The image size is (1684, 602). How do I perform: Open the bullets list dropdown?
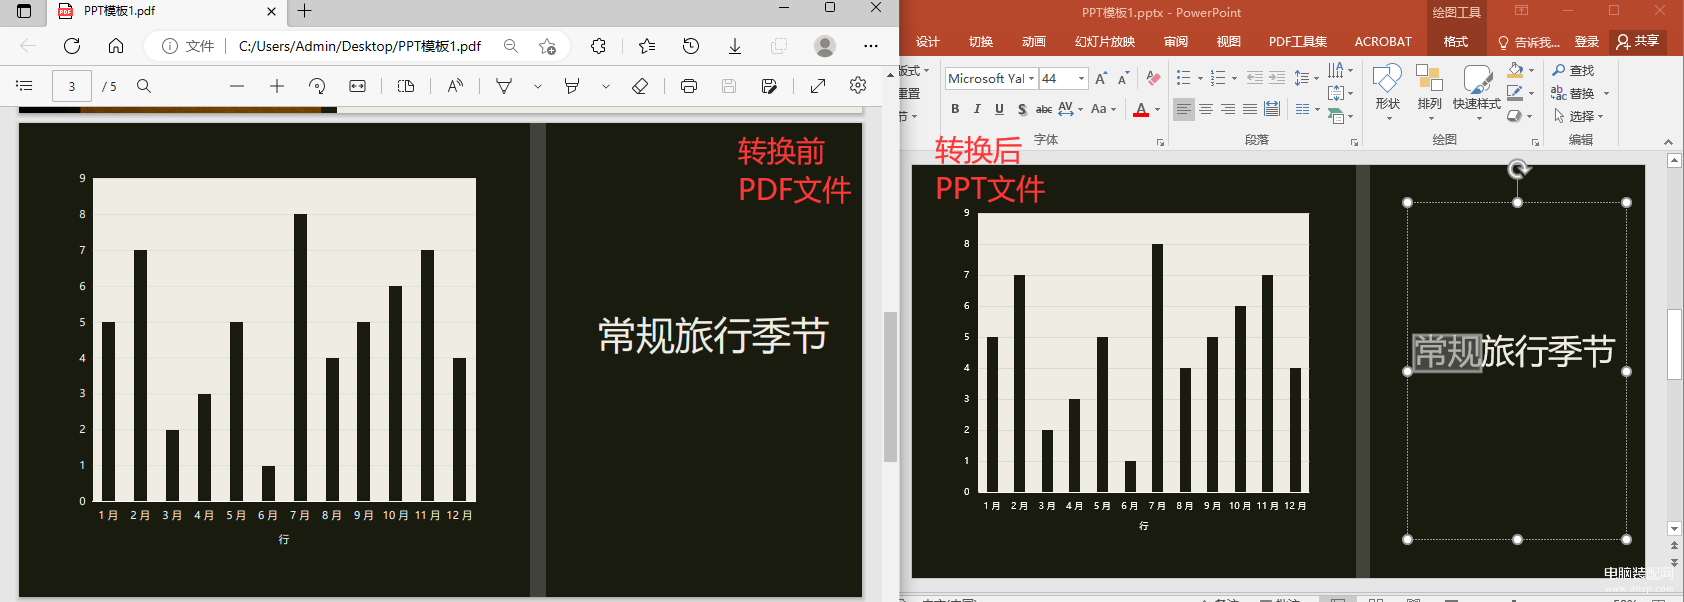tap(1200, 78)
